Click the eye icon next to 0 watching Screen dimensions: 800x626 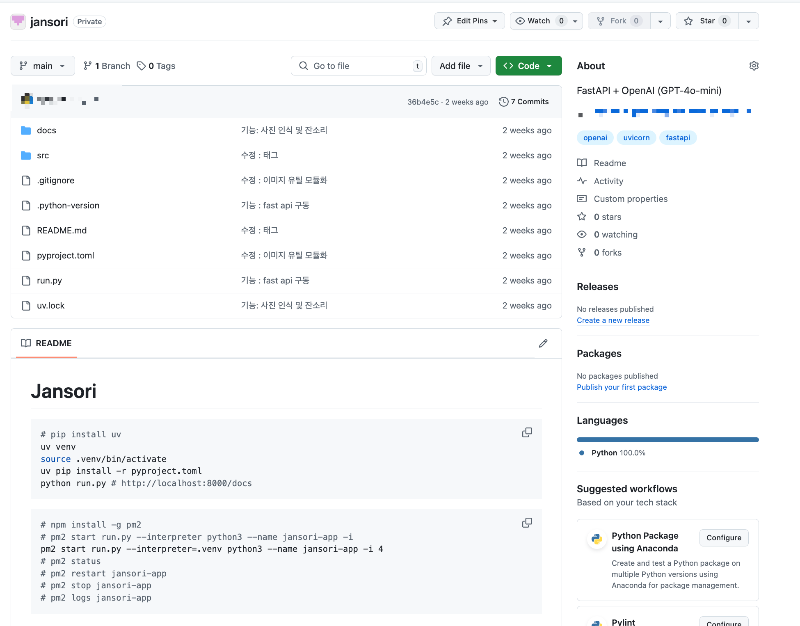582,234
